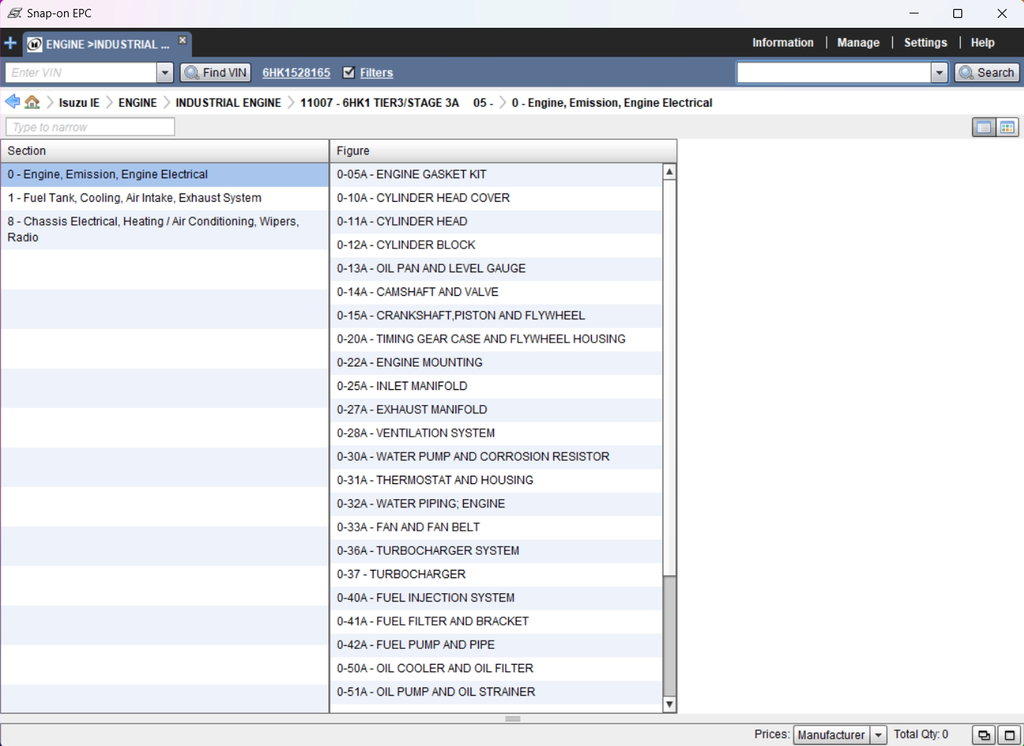Image resolution: width=1024 pixels, height=746 pixels.
Task: Go to the home icon in breadcrumb
Action: (32, 102)
